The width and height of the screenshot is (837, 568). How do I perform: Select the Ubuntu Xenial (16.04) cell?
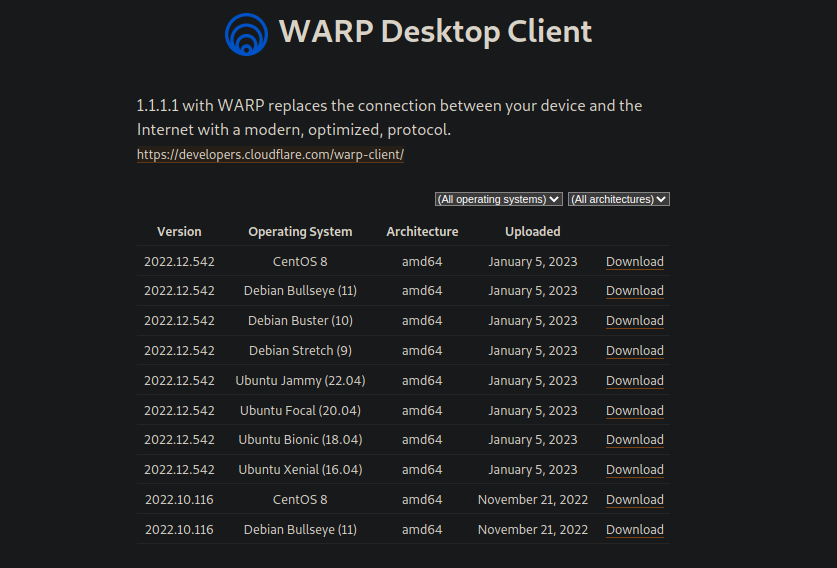300,469
